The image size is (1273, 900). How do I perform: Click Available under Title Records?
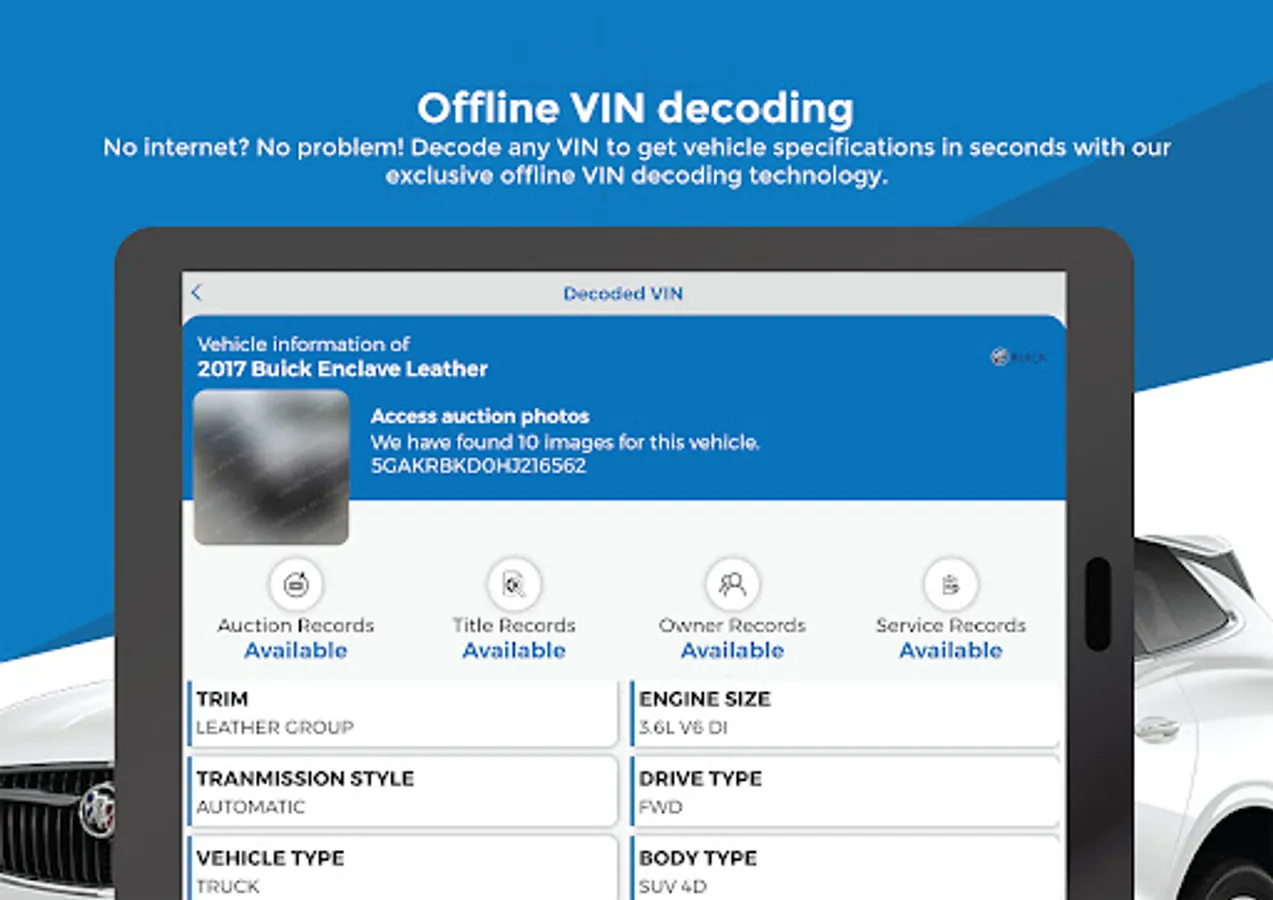pyautogui.click(x=514, y=651)
